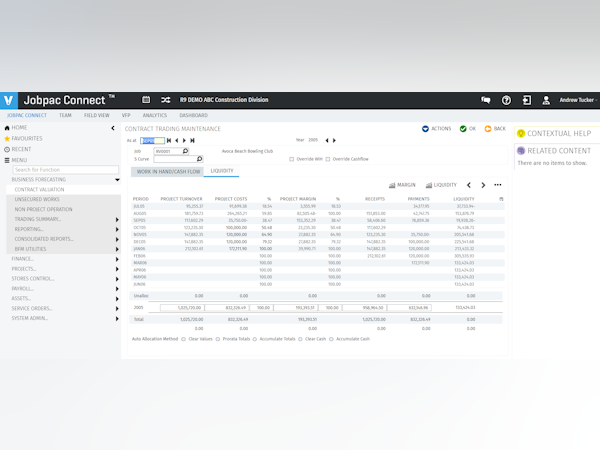Open the chat messages icon
Image resolution: width=600 pixels, height=450 pixels.
point(486,100)
